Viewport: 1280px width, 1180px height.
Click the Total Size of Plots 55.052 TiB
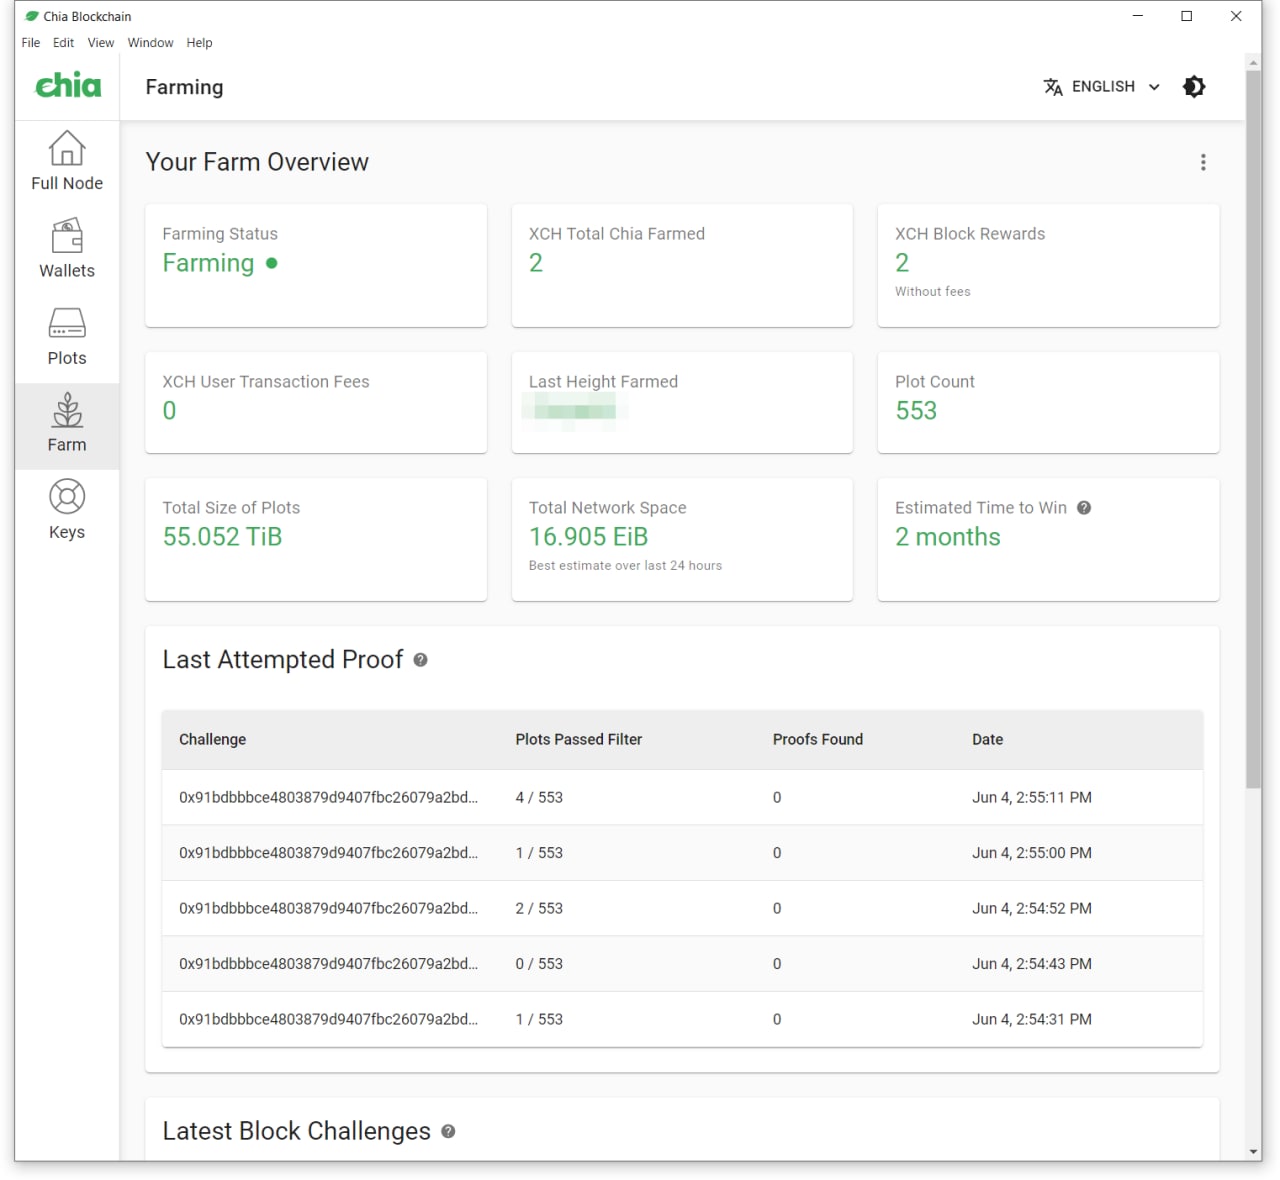click(x=222, y=537)
